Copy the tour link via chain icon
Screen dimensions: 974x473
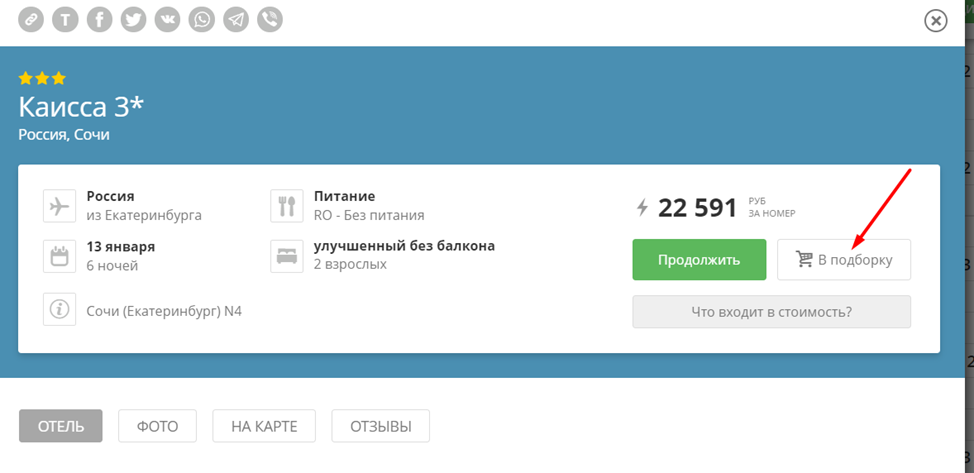[31, 19]
